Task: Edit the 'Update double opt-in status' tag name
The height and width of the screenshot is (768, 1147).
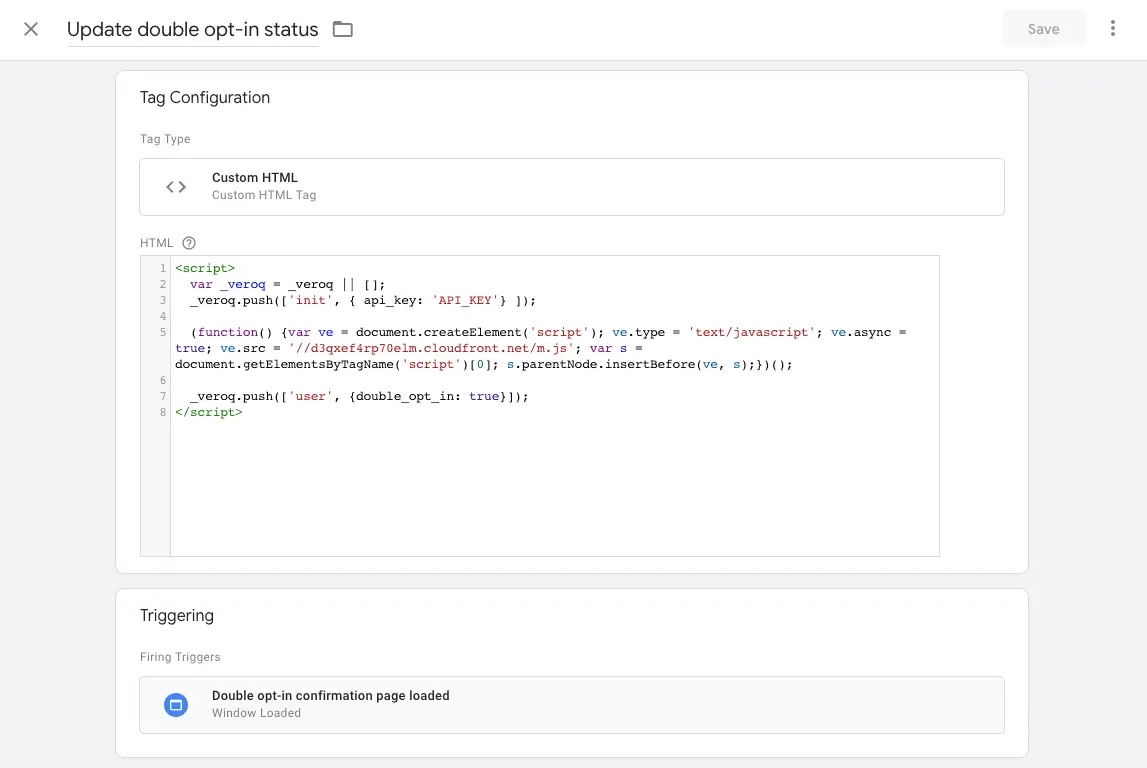Action: click(x=192, y=29)
